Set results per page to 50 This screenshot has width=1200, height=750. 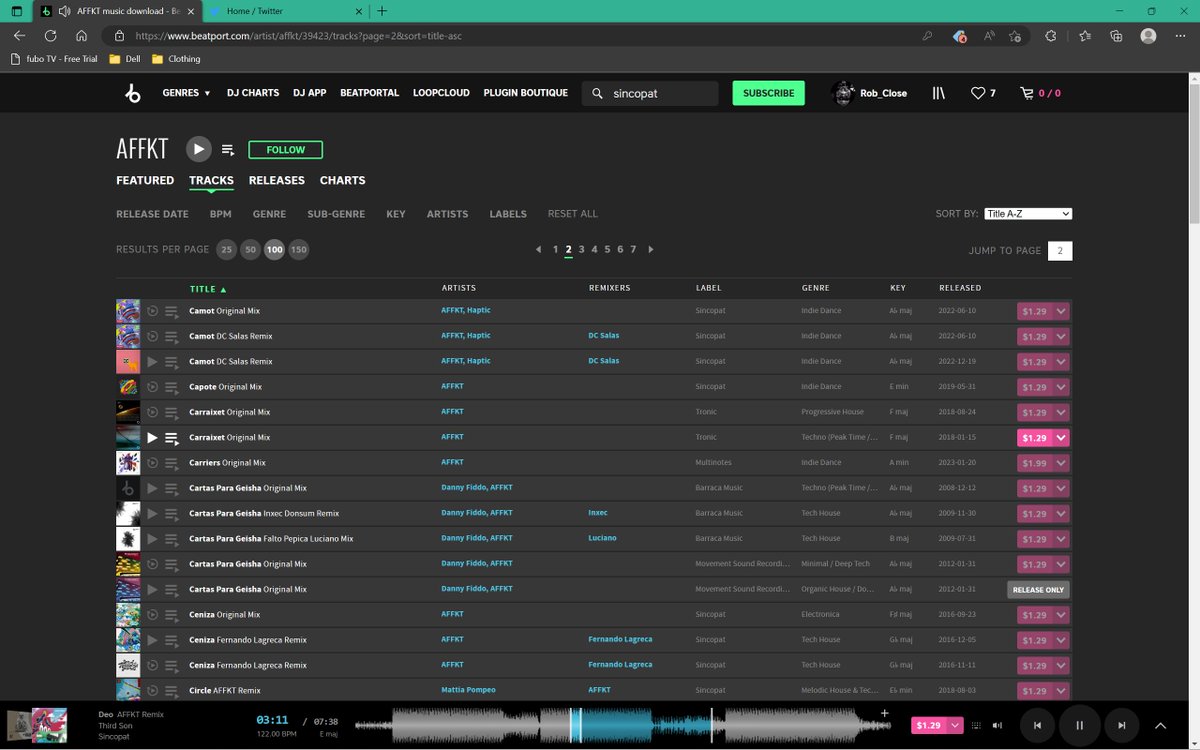(x=250, y=249)
